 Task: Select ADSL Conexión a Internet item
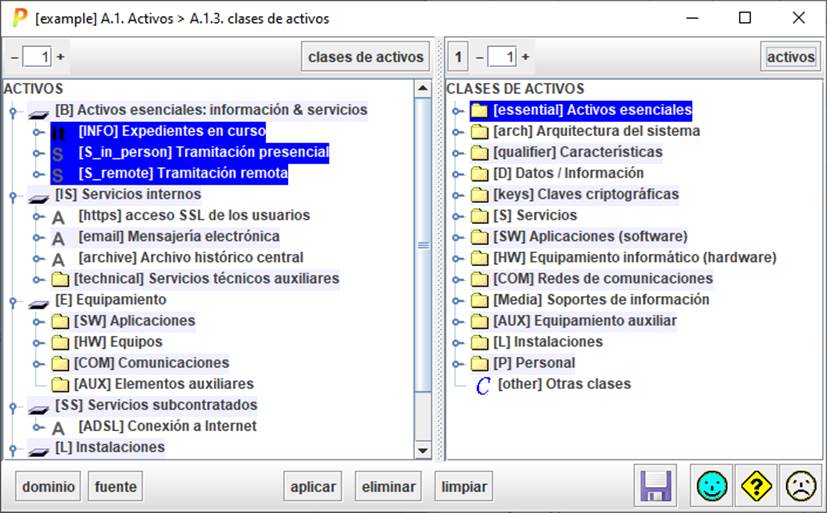point(167,426)
